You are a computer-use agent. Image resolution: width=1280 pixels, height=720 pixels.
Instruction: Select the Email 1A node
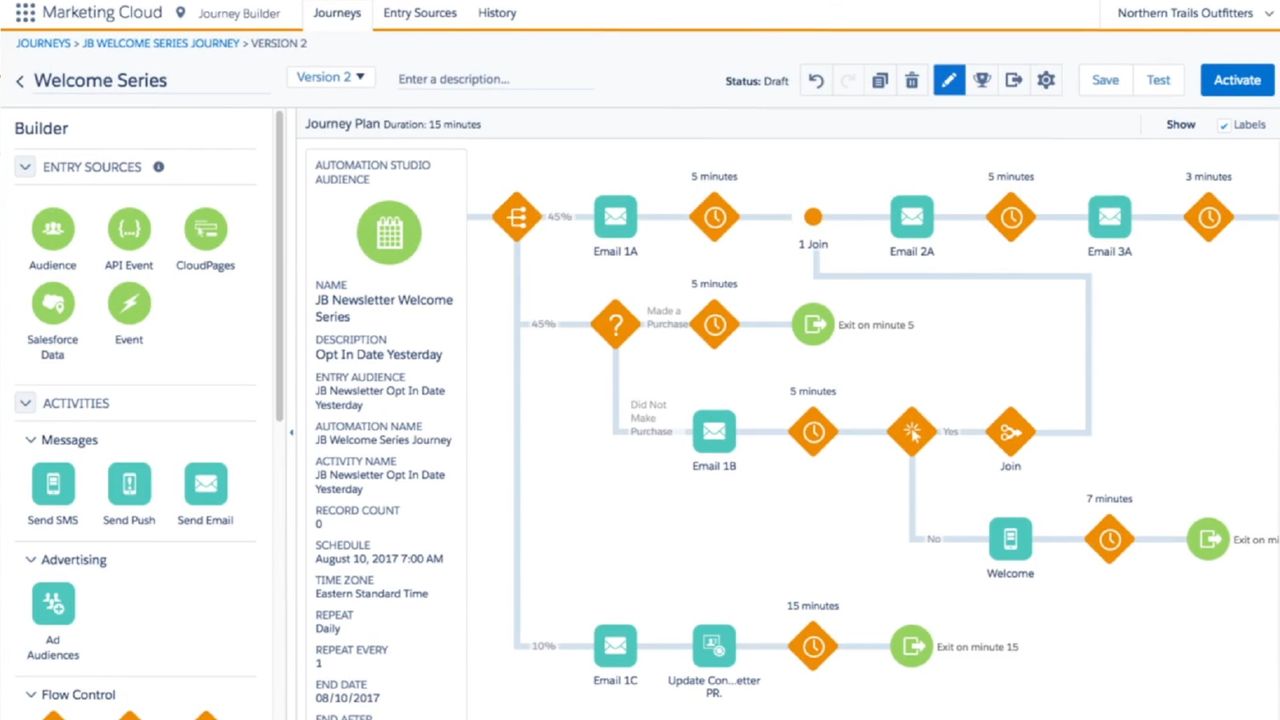click(615, 216)
